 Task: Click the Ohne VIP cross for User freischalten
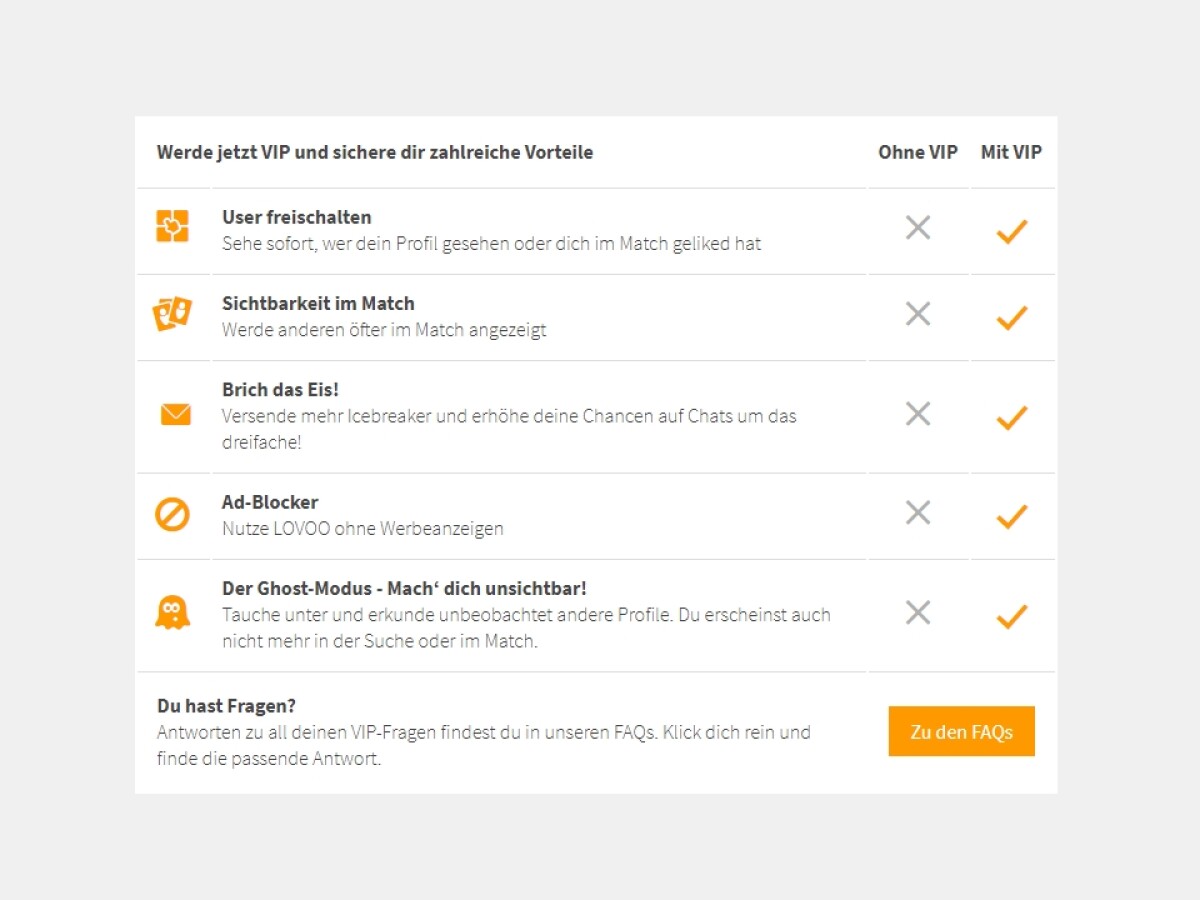tap(917, 228)
